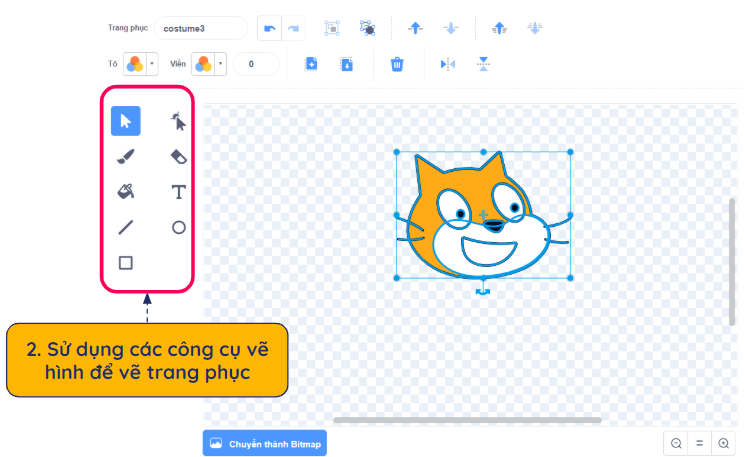Edit the outline width value field

tap(256, 64)
